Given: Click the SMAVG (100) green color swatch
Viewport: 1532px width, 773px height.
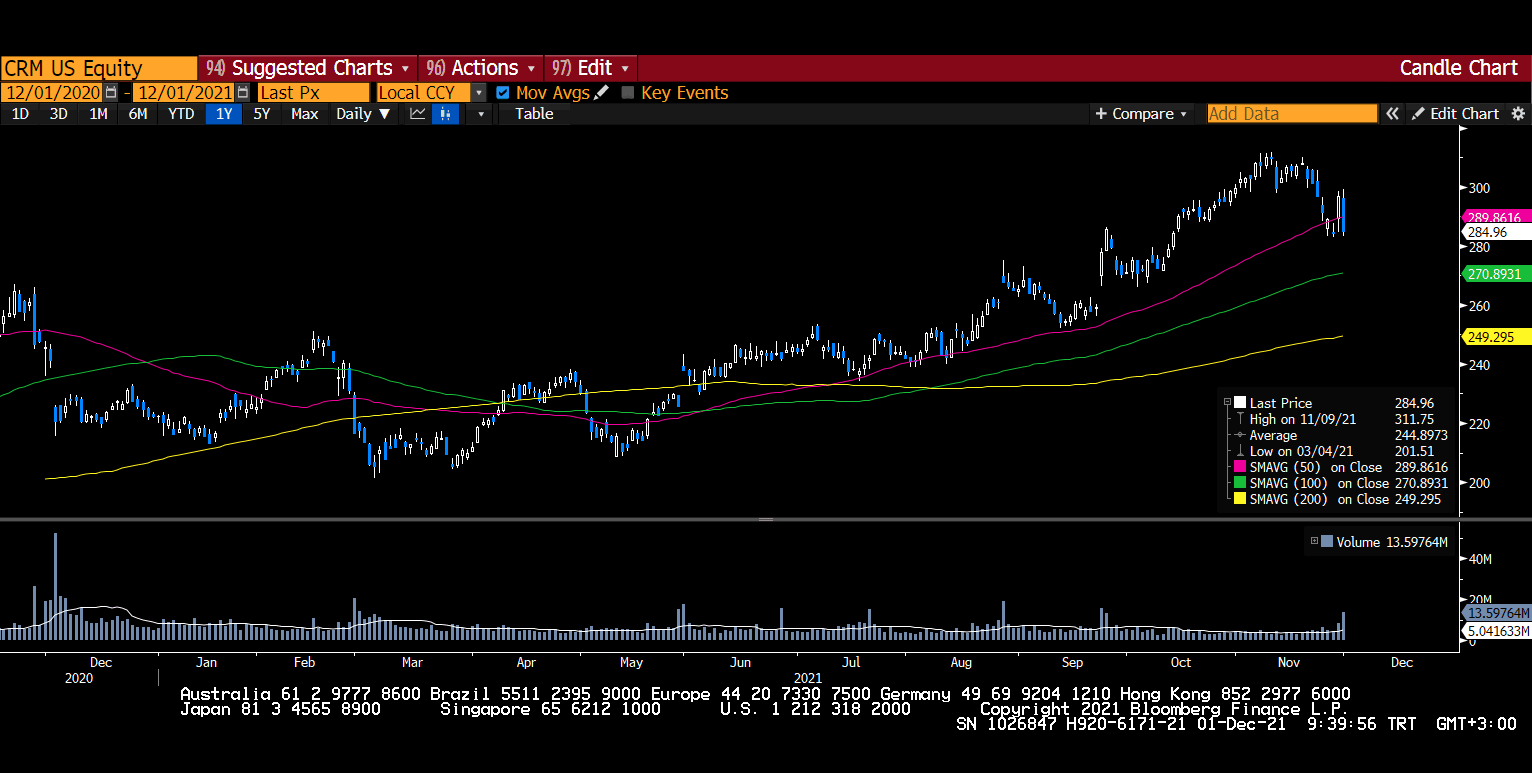Looking at the screenshot, I should click(1241, 484).
